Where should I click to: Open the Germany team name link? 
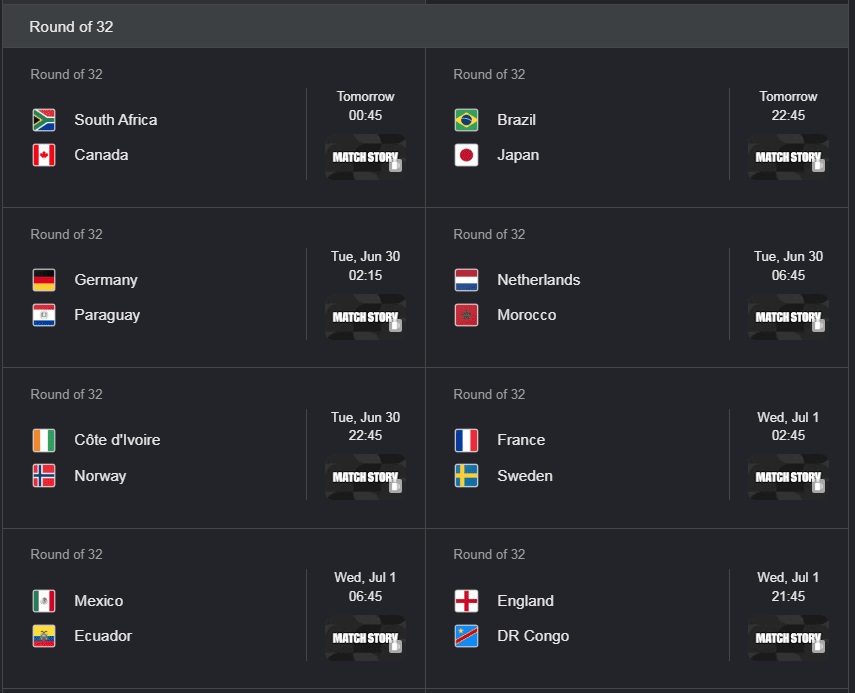[106, 280]
